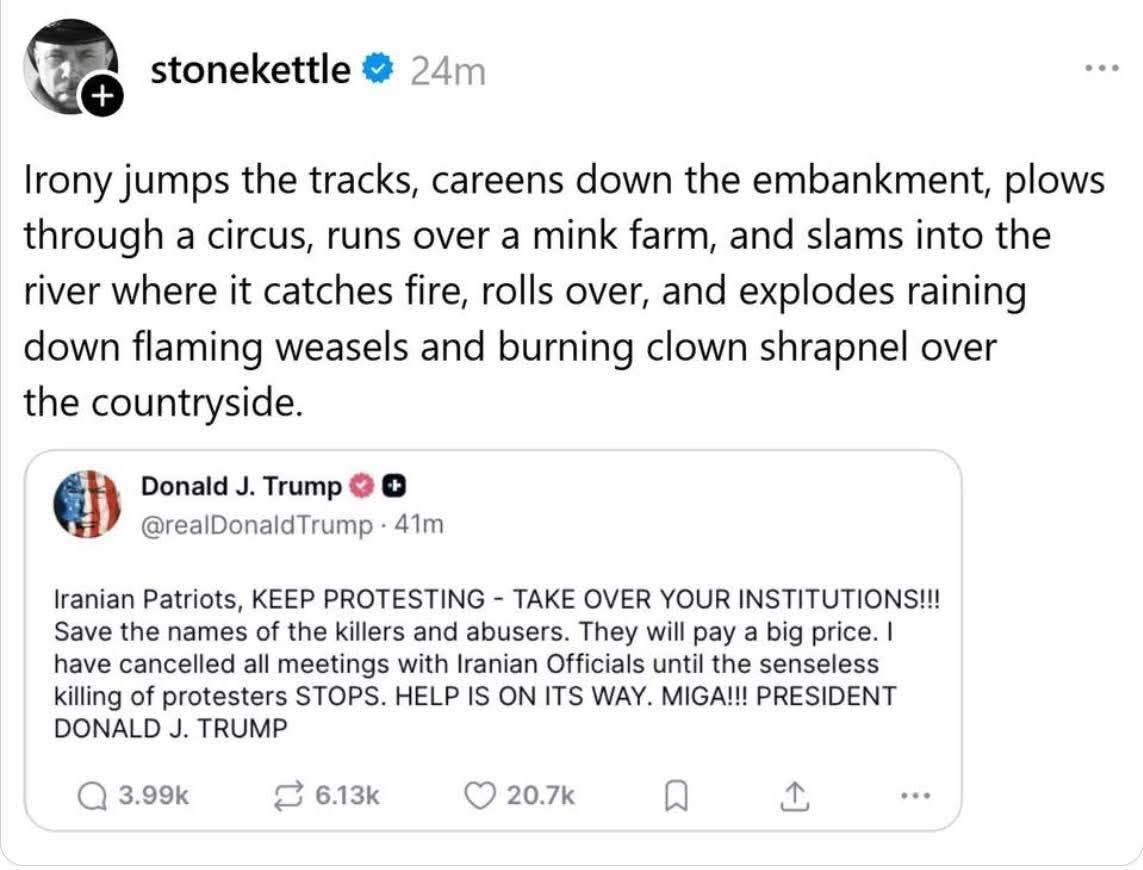Open the post's more options menu

click(1102, 69)
